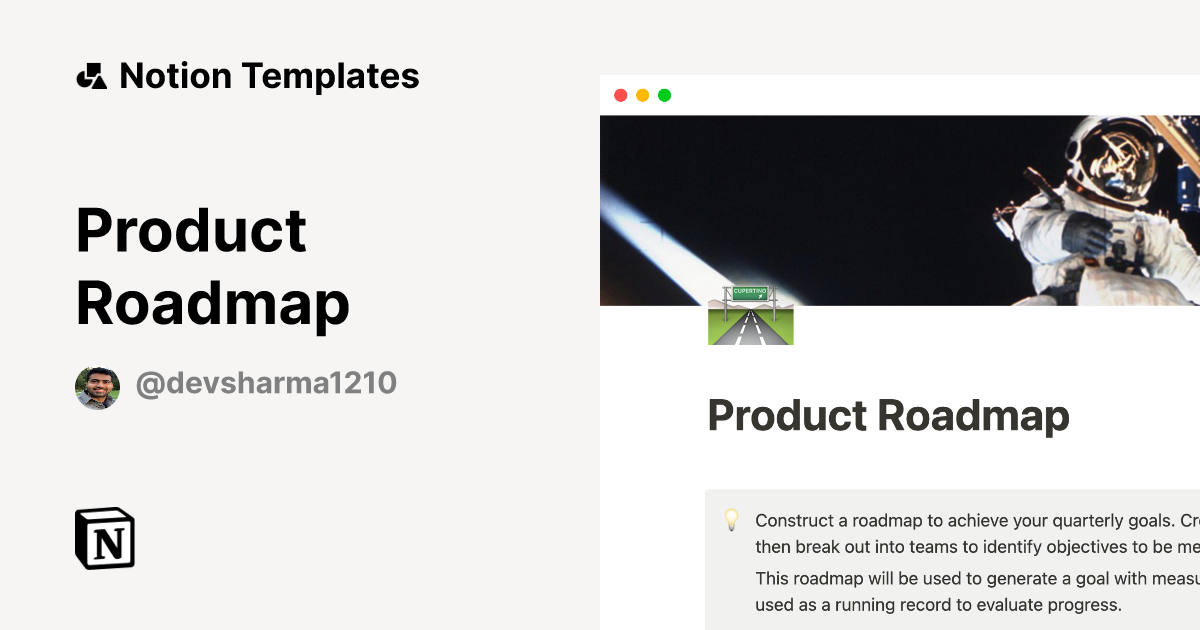Click the lightbulb icon inside the callout
The width and height of the screenshot is (1200, 630).
[x=731, y=521]
